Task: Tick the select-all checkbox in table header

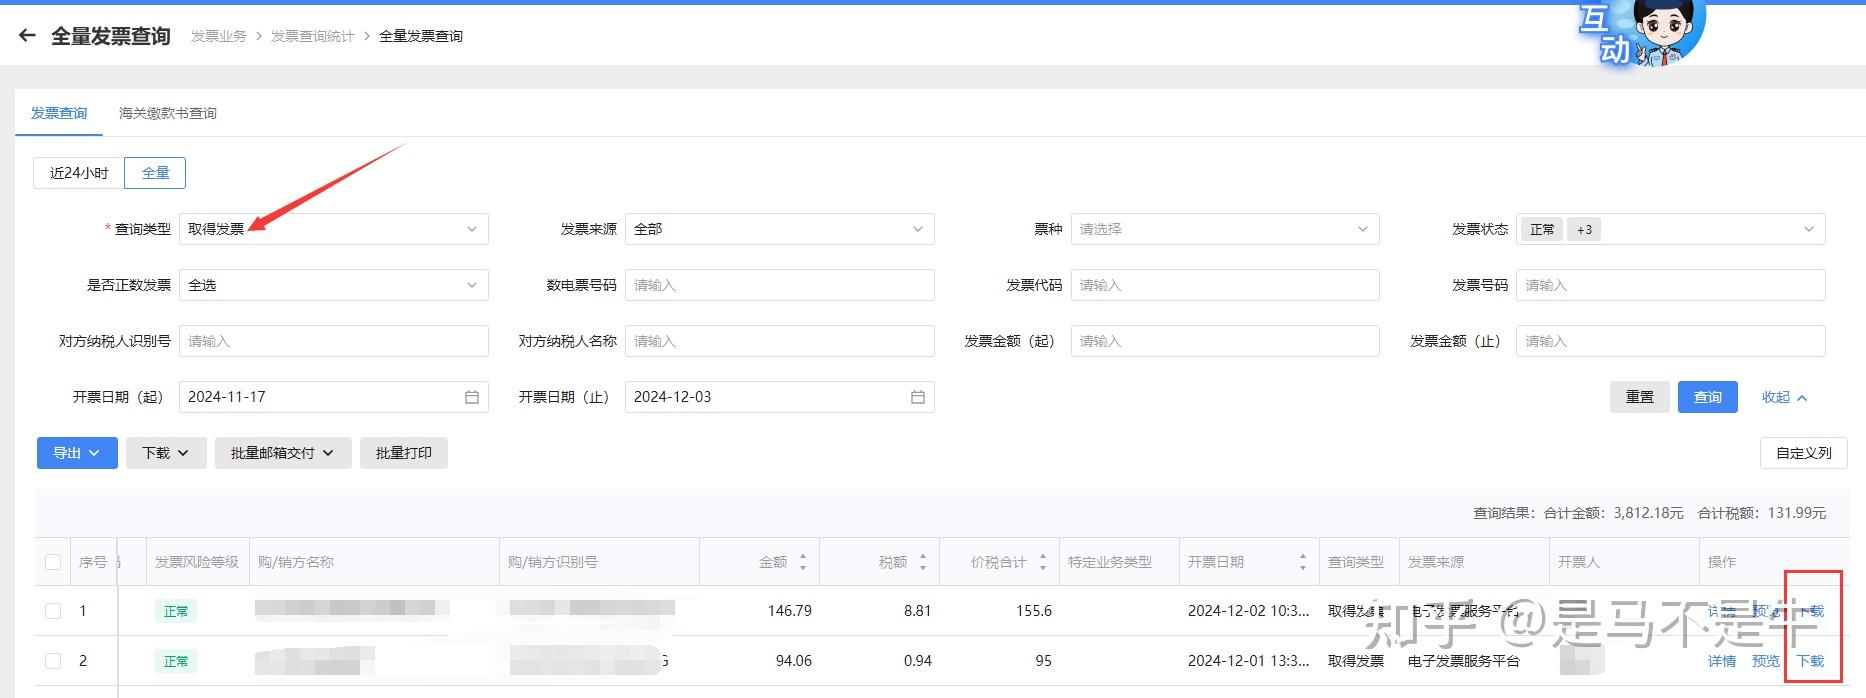Action: pos(53,562)
